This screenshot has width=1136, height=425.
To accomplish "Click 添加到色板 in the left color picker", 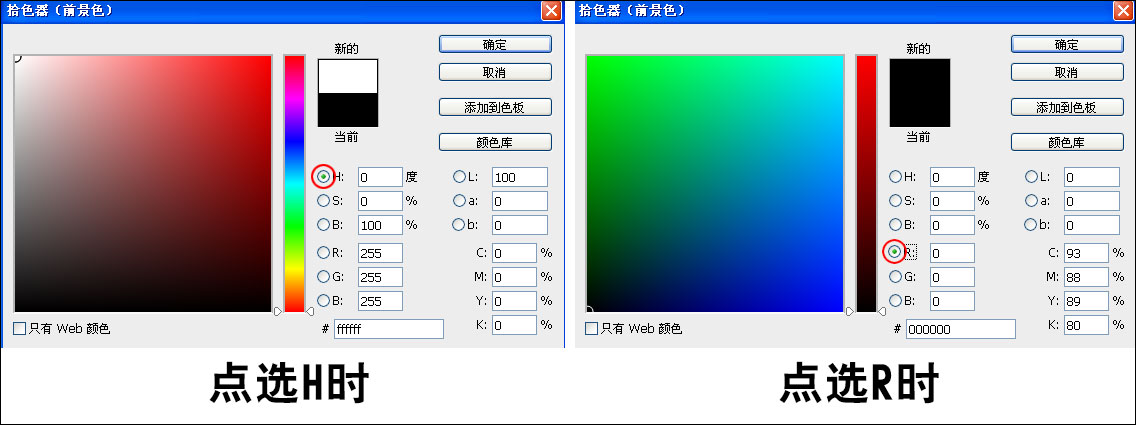I will coord(495,107).
